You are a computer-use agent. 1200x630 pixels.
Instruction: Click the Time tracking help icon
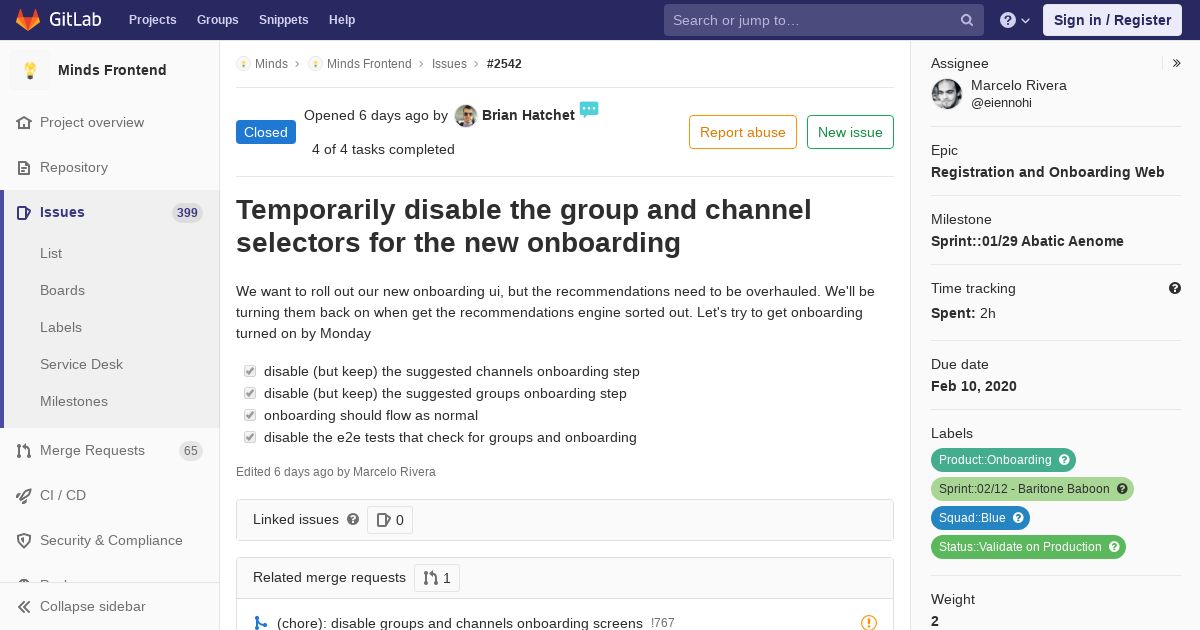point(1175,288)
